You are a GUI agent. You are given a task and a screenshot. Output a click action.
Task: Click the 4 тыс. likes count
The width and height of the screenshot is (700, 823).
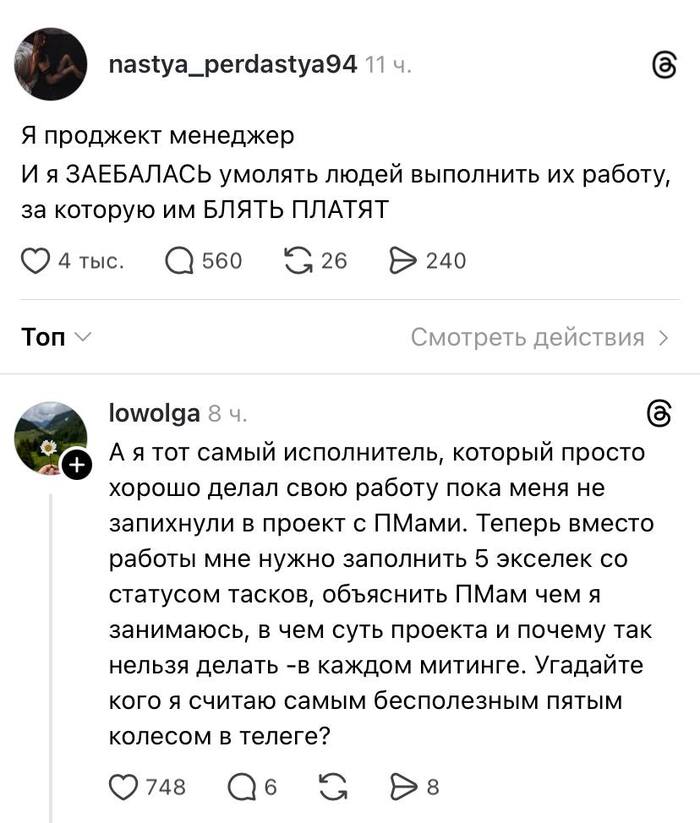pyautogui.click(x=90, y=261)
